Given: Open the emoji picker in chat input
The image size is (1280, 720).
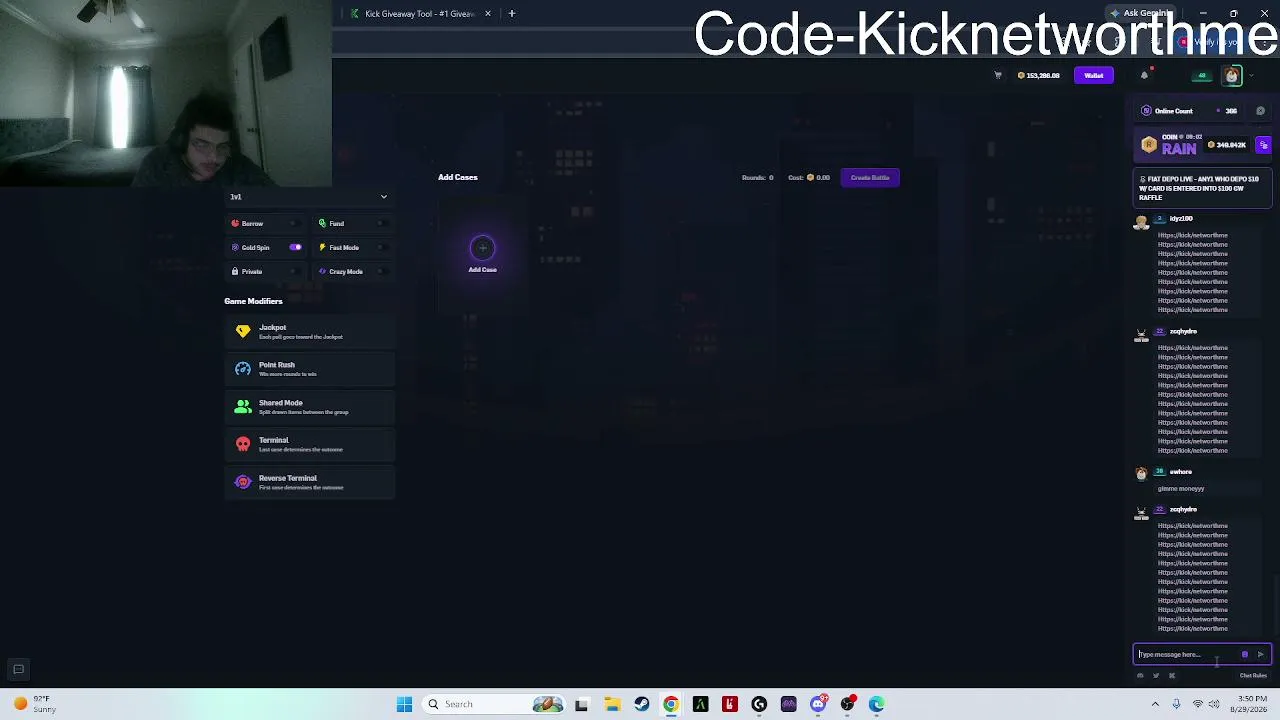Looking at the screenshot, I should pos(1245,655).
